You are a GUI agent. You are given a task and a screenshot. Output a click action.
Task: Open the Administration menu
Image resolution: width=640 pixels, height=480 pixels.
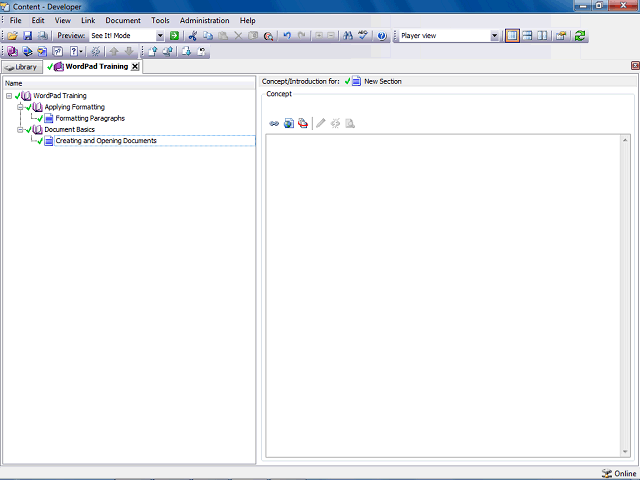point(204,20)
